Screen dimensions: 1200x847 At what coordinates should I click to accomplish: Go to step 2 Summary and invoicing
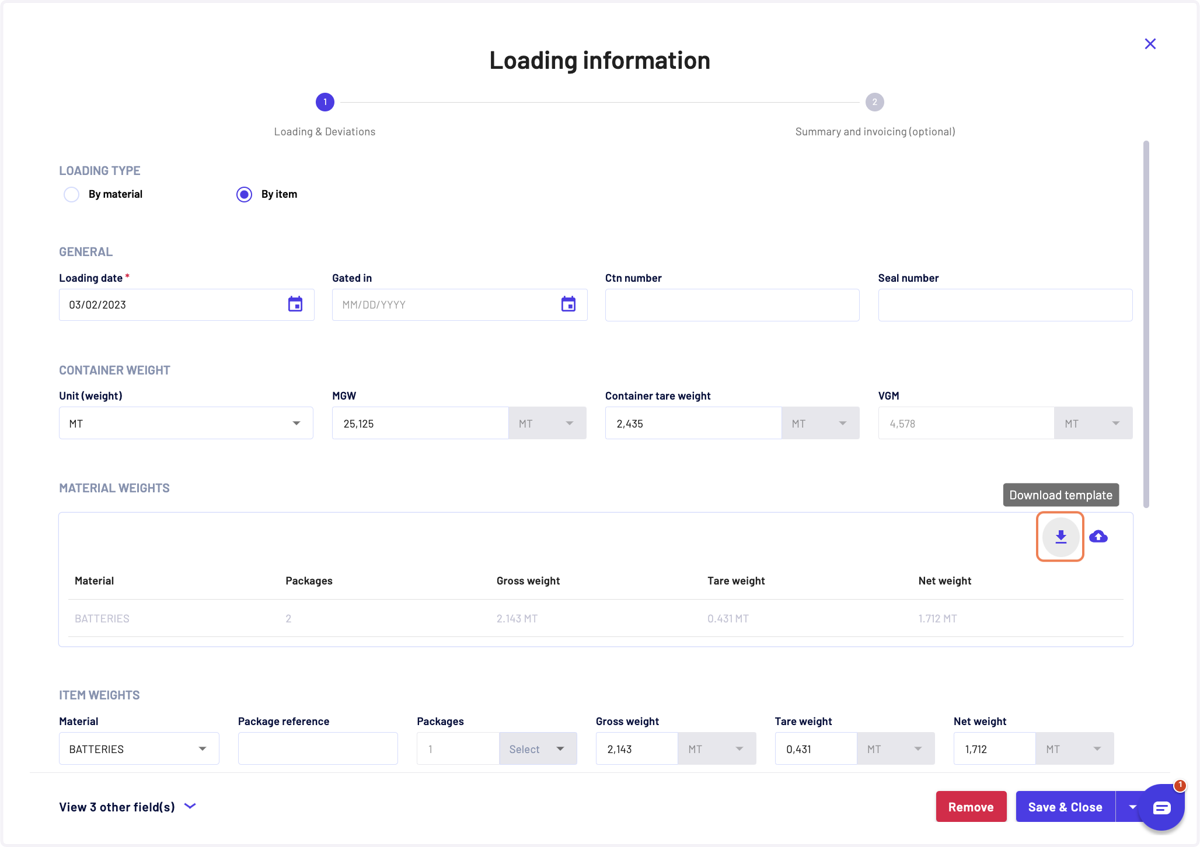coord(875,102)
